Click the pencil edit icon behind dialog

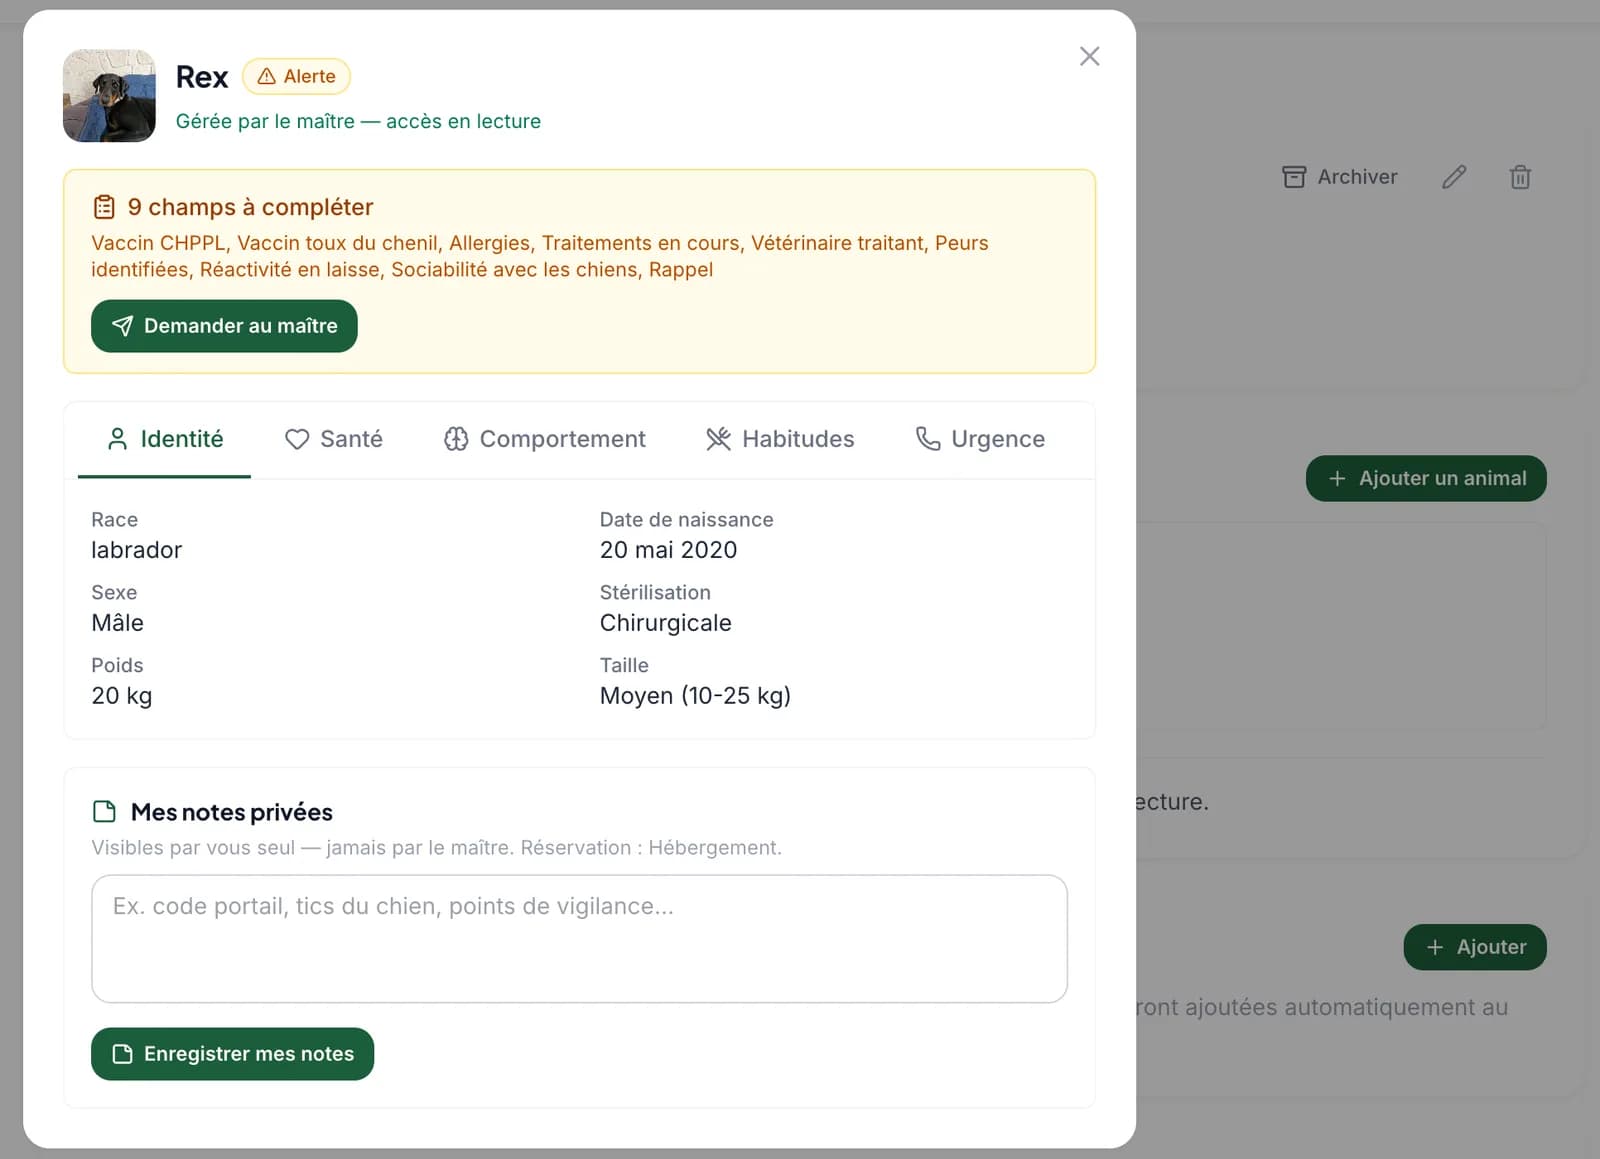[x=1454, y=177]
